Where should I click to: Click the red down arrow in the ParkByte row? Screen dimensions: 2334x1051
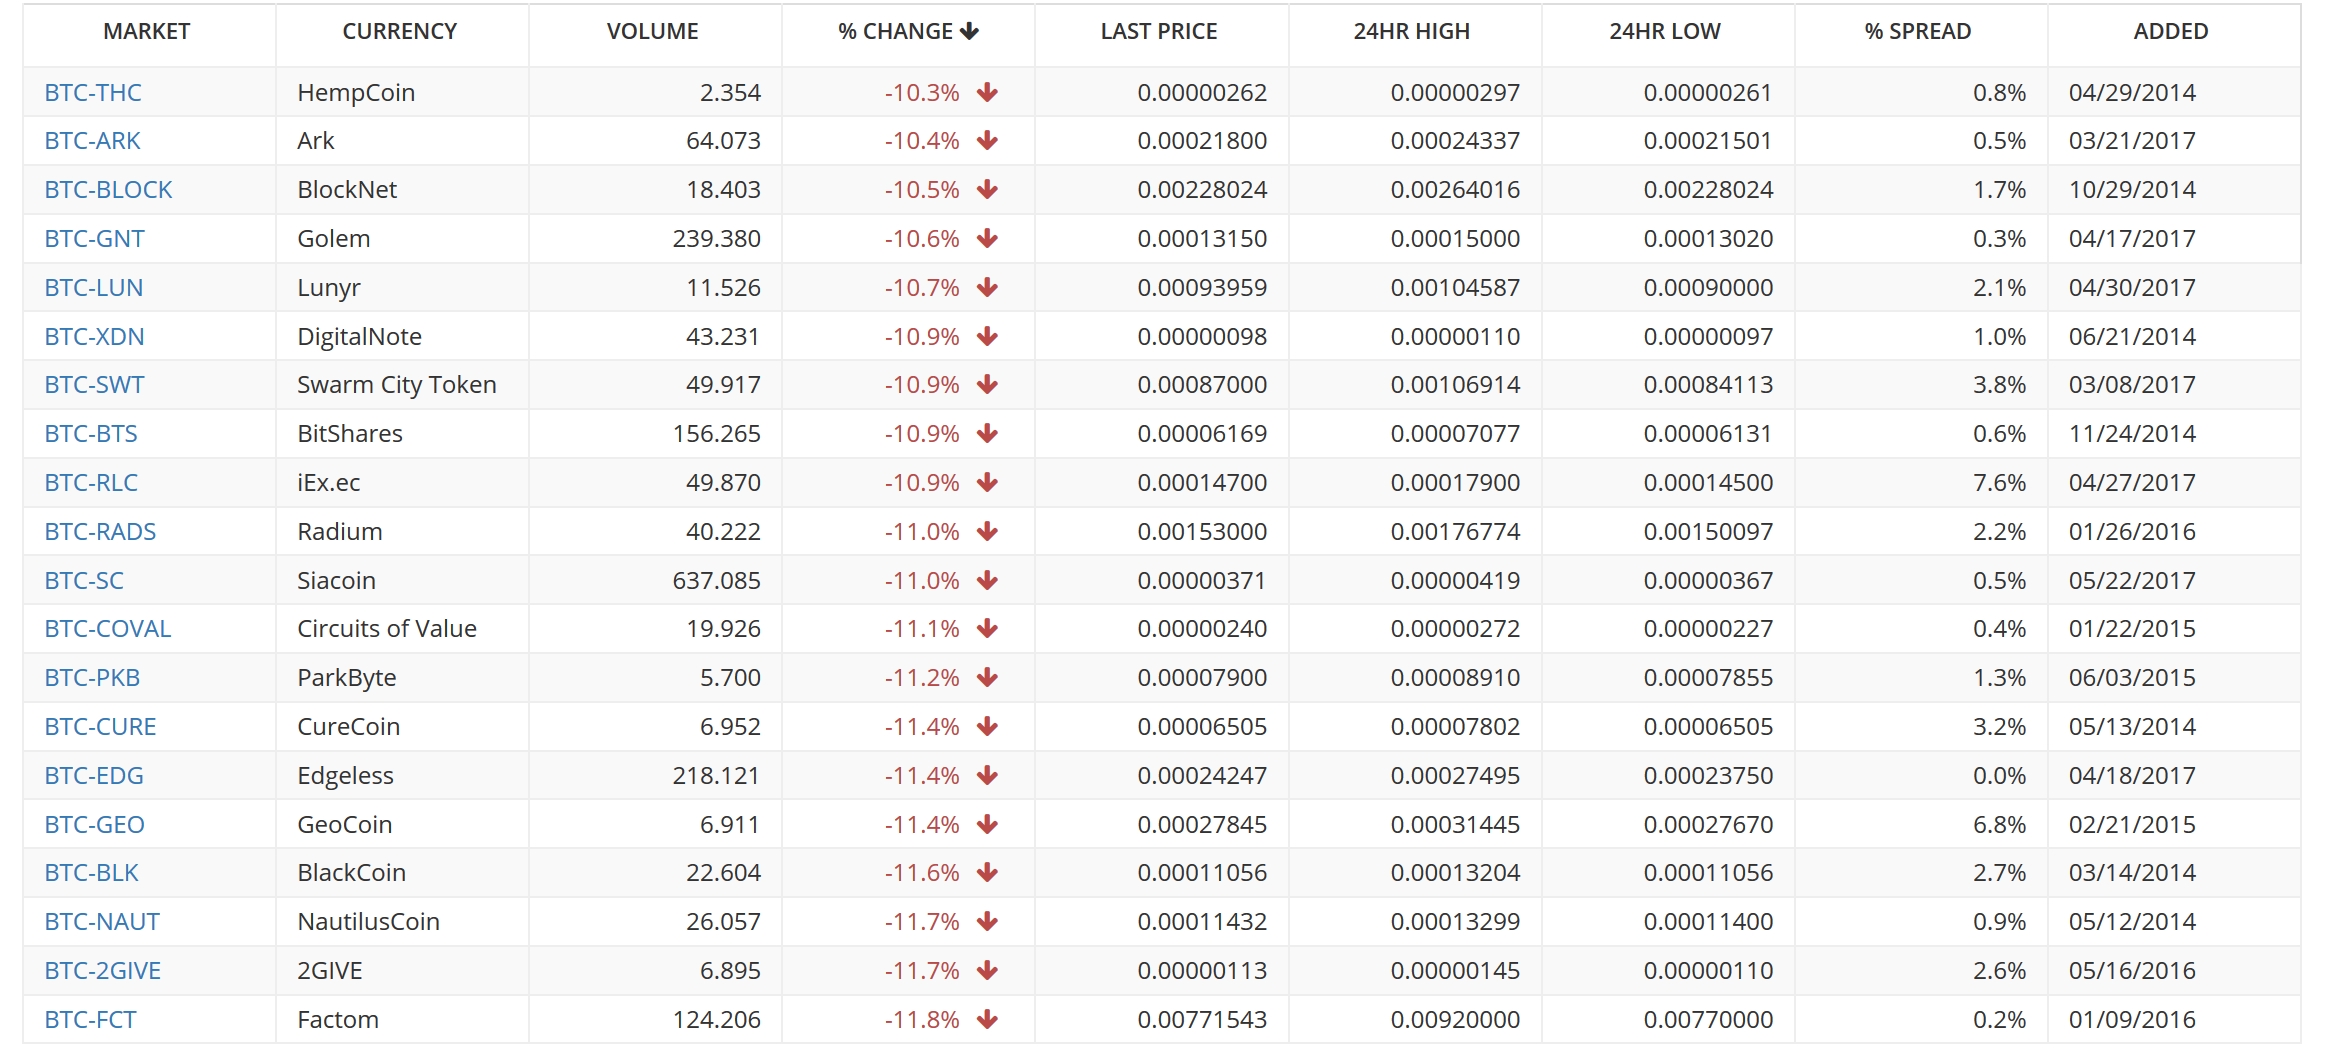[987, 677]
